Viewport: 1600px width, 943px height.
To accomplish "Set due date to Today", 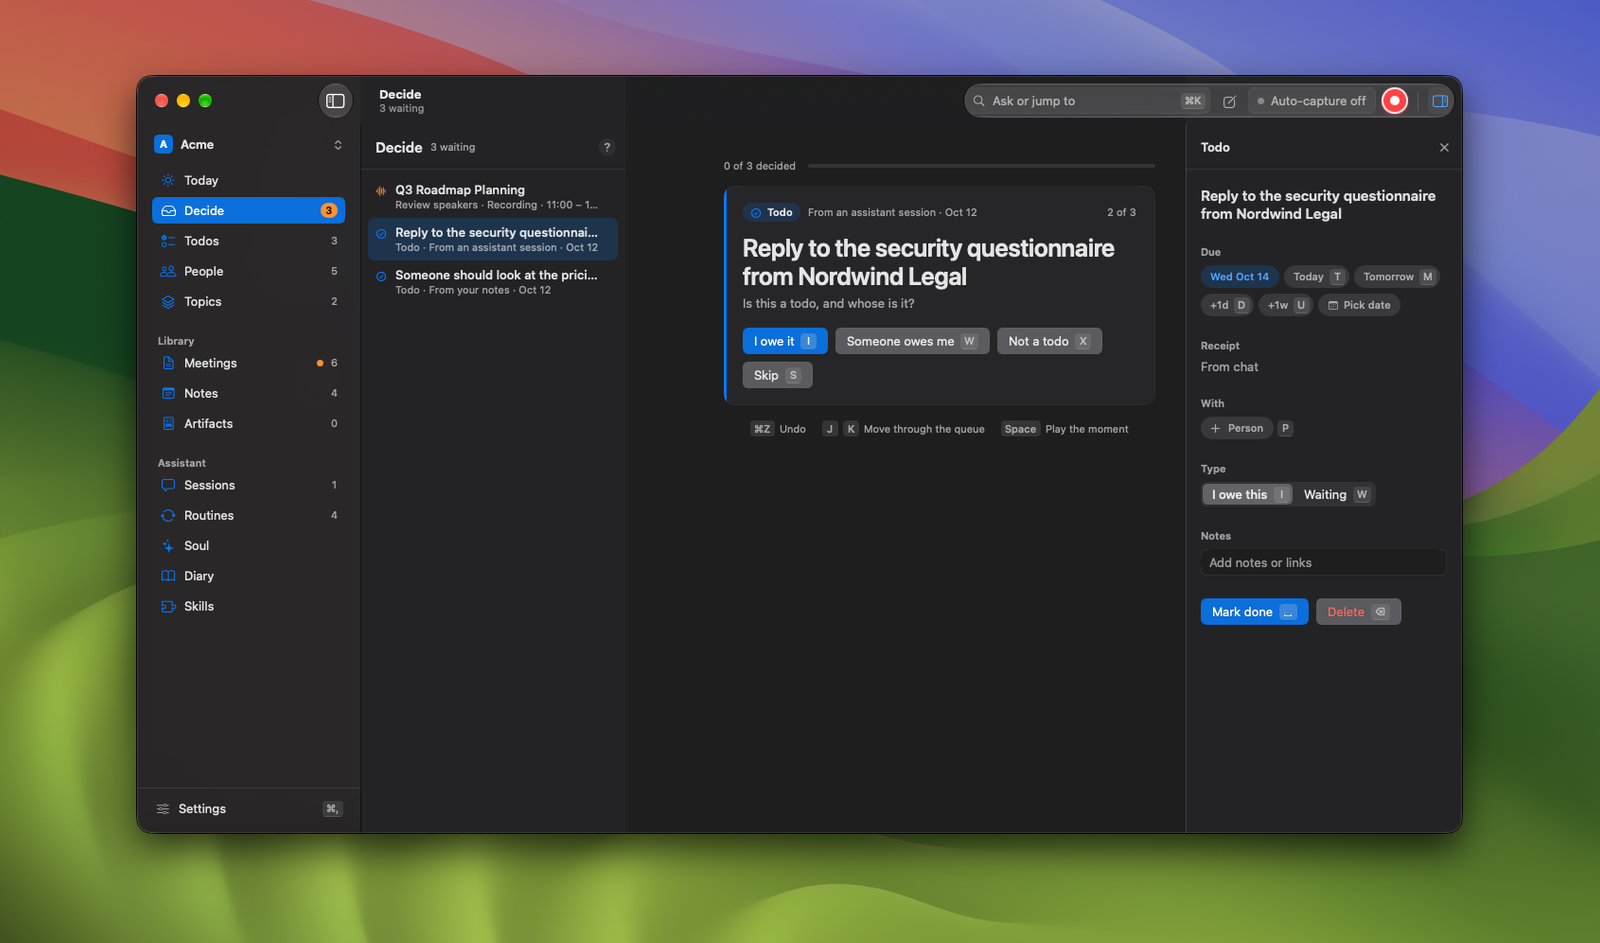I will coord(1316,277).
